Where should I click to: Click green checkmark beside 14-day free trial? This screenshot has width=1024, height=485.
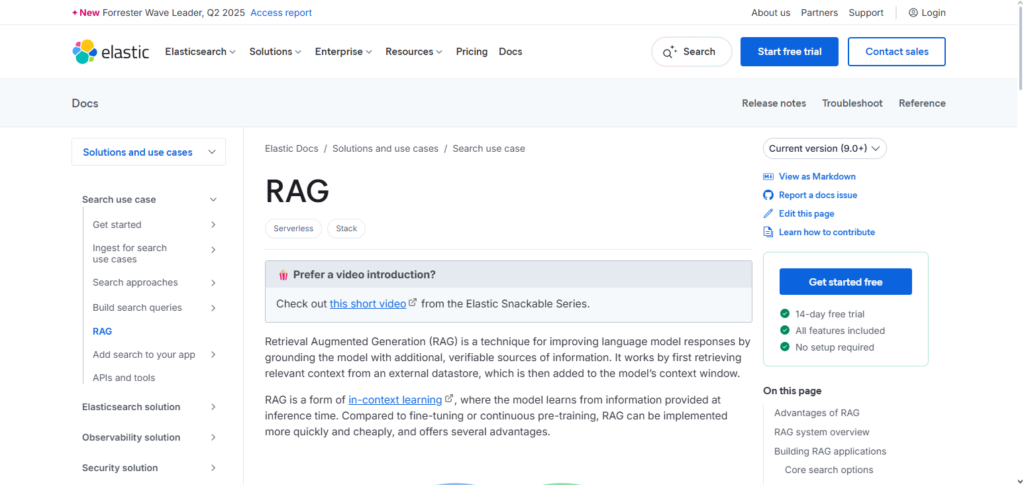pos(785,313)
